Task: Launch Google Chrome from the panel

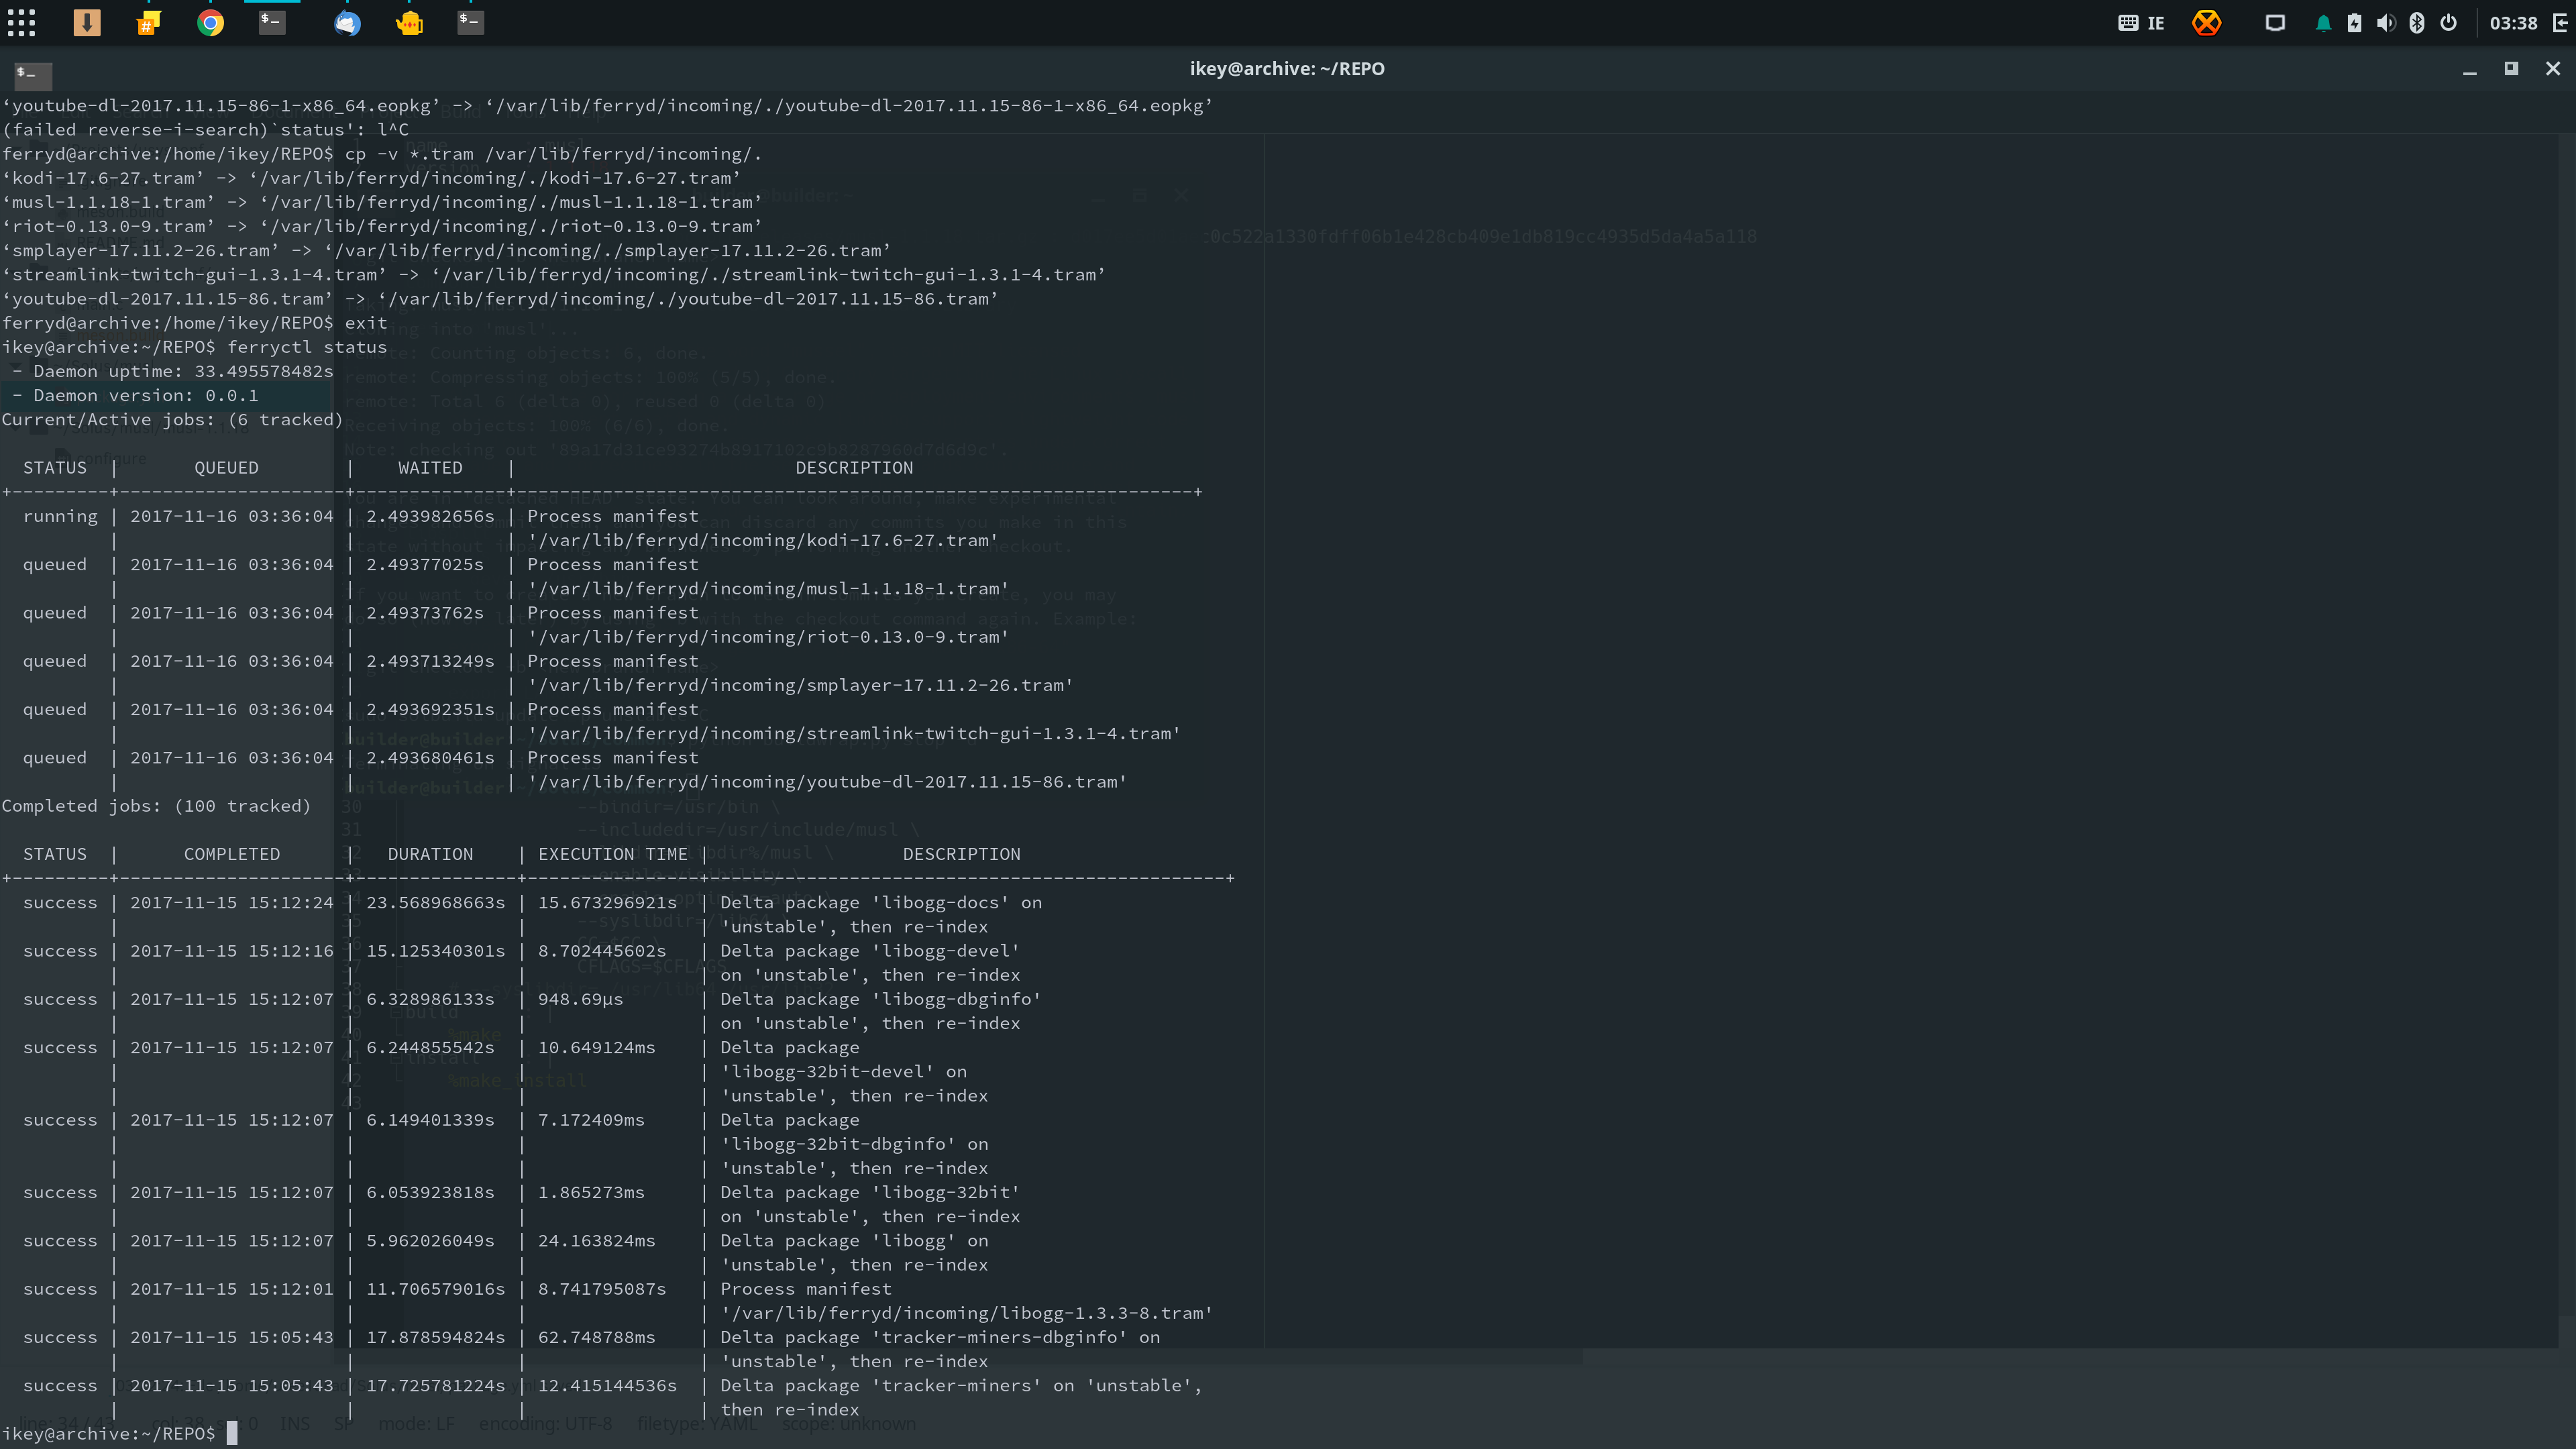Action: (210, 23)
